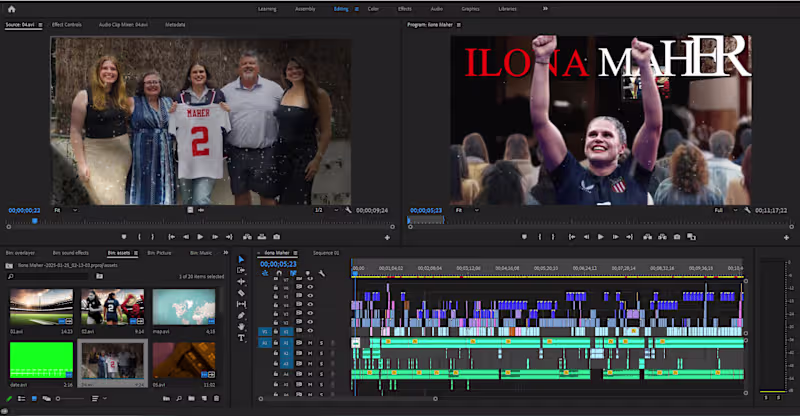Mute audio track A2
The image size is (800, 416).
point(310,353)
